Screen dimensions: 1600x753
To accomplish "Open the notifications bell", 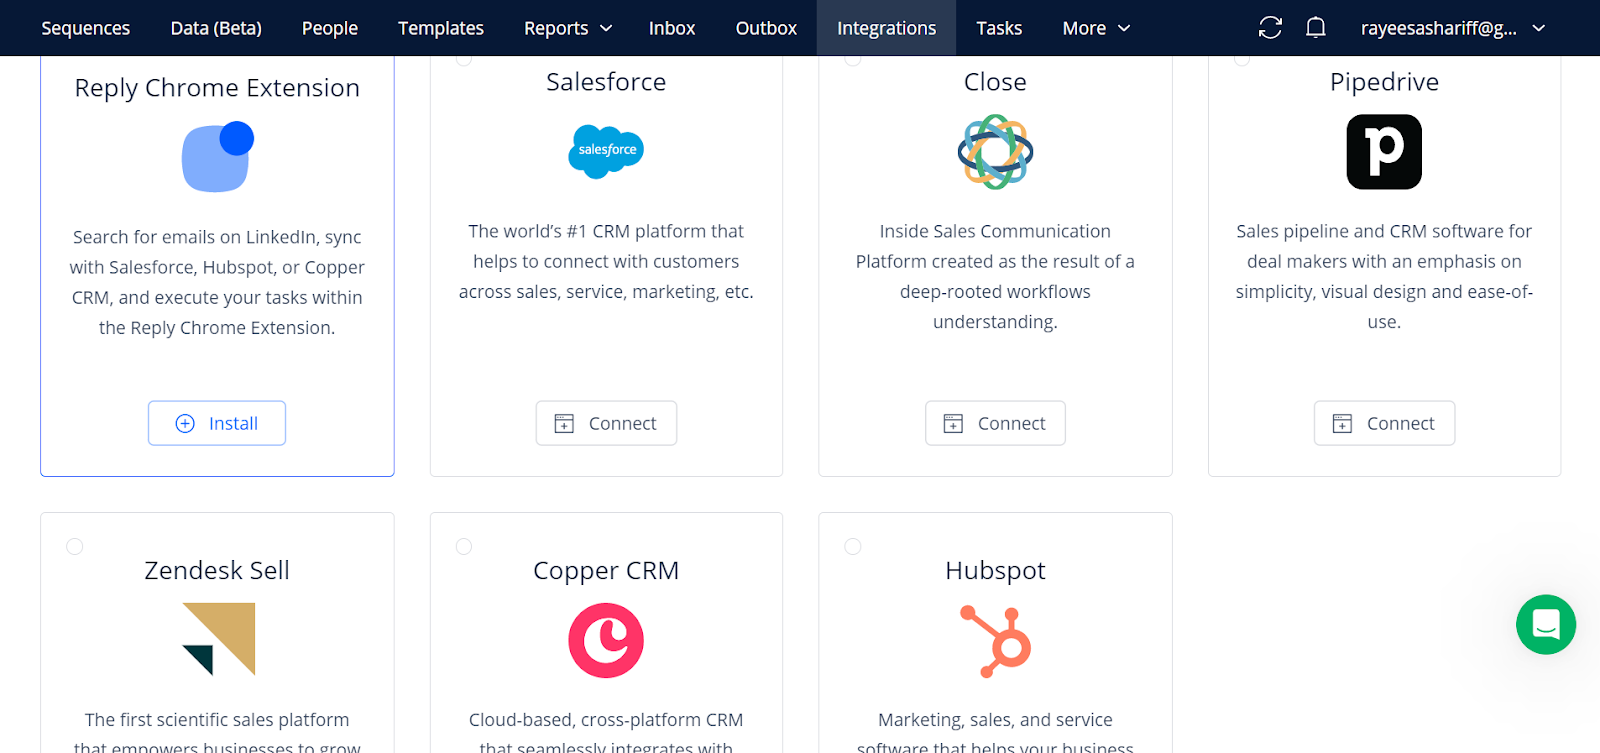I will pyautogui.click(x=1316, y=28).
